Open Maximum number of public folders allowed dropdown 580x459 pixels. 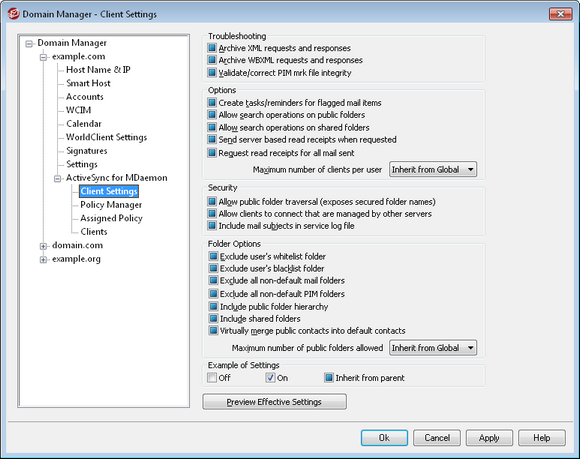click(433, 348)
